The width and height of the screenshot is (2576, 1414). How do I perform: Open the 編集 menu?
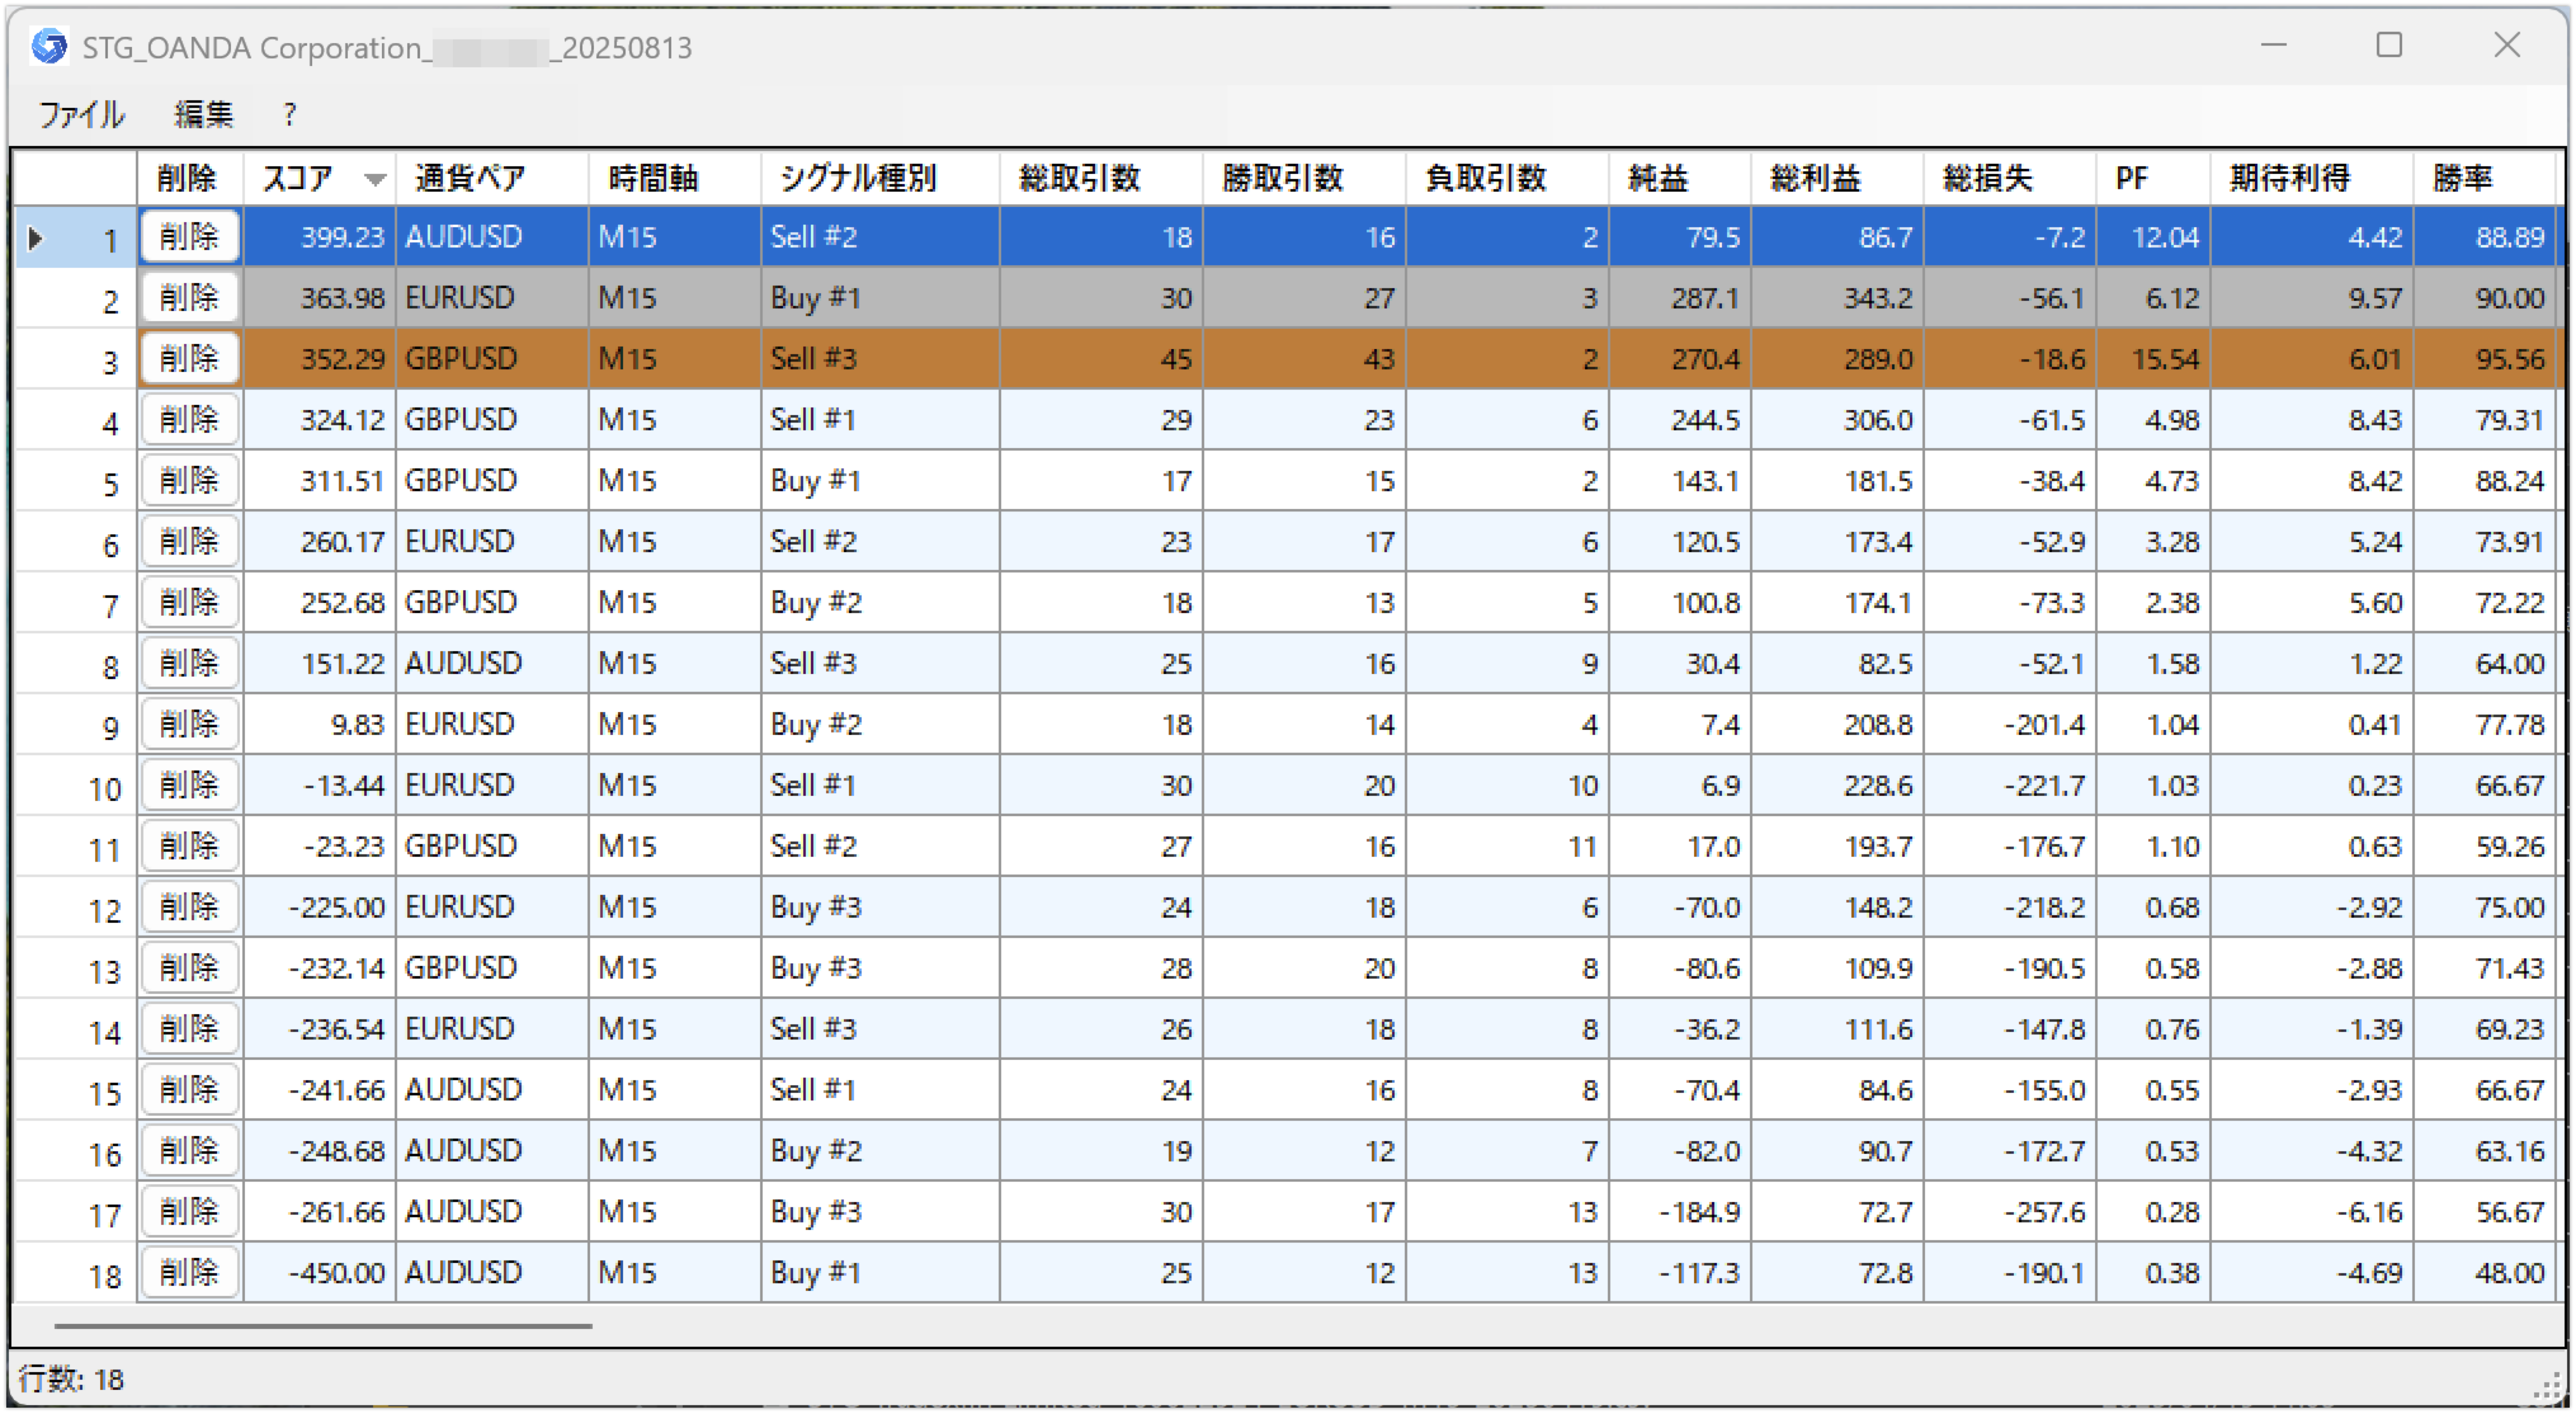click(203, 114)
